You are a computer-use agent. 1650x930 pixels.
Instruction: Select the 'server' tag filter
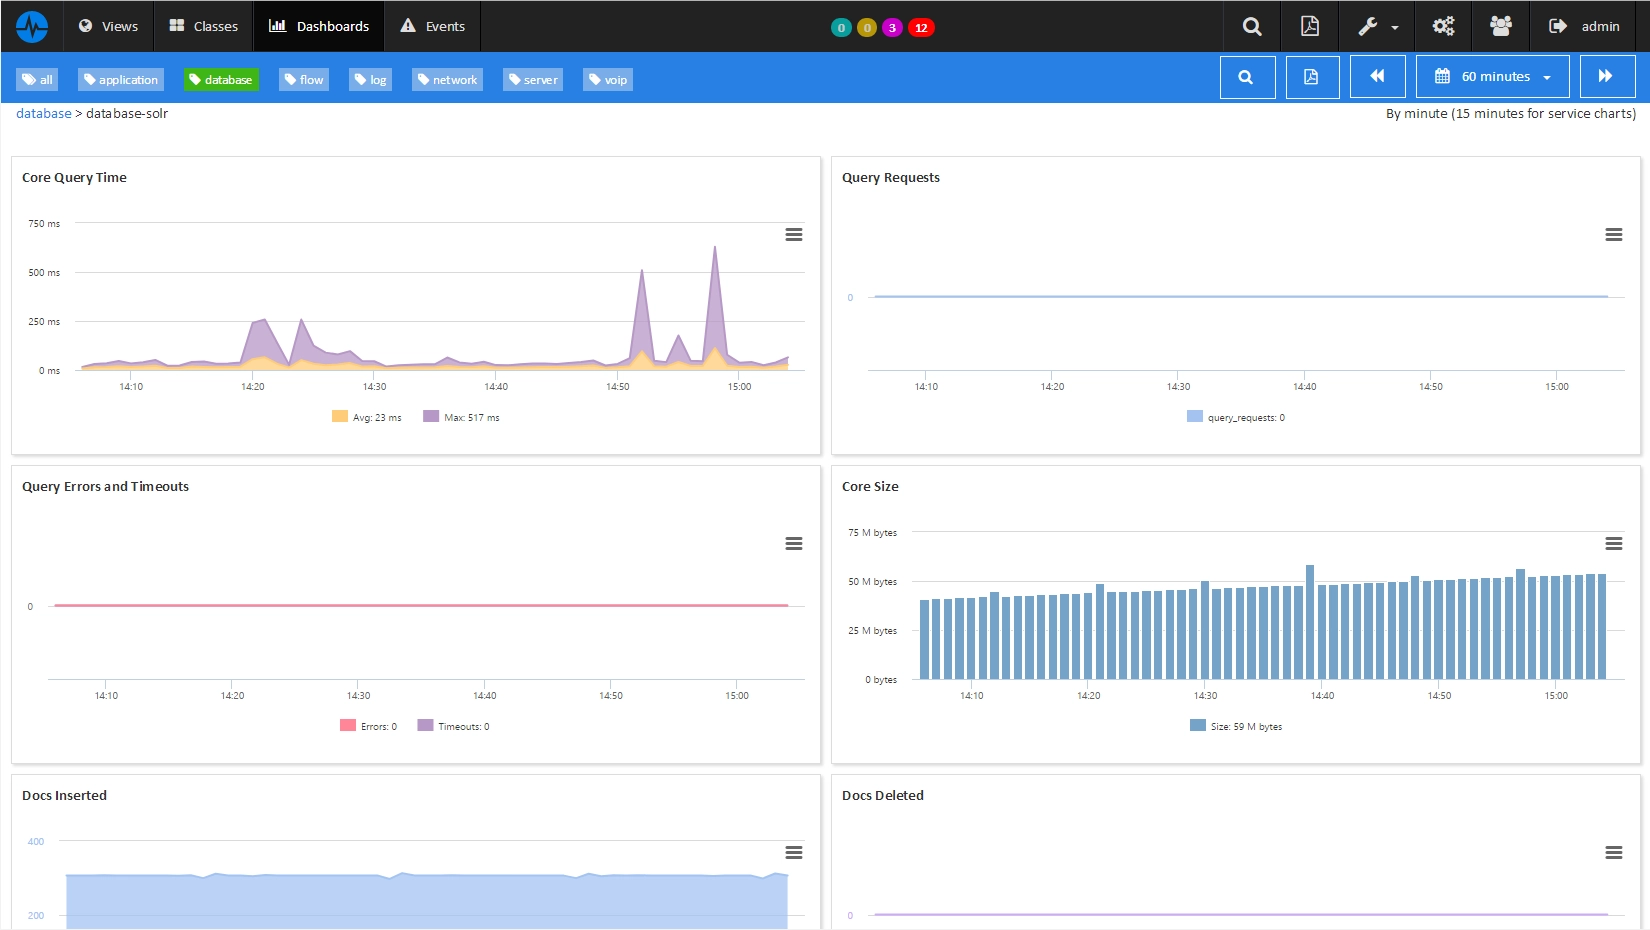533,80
